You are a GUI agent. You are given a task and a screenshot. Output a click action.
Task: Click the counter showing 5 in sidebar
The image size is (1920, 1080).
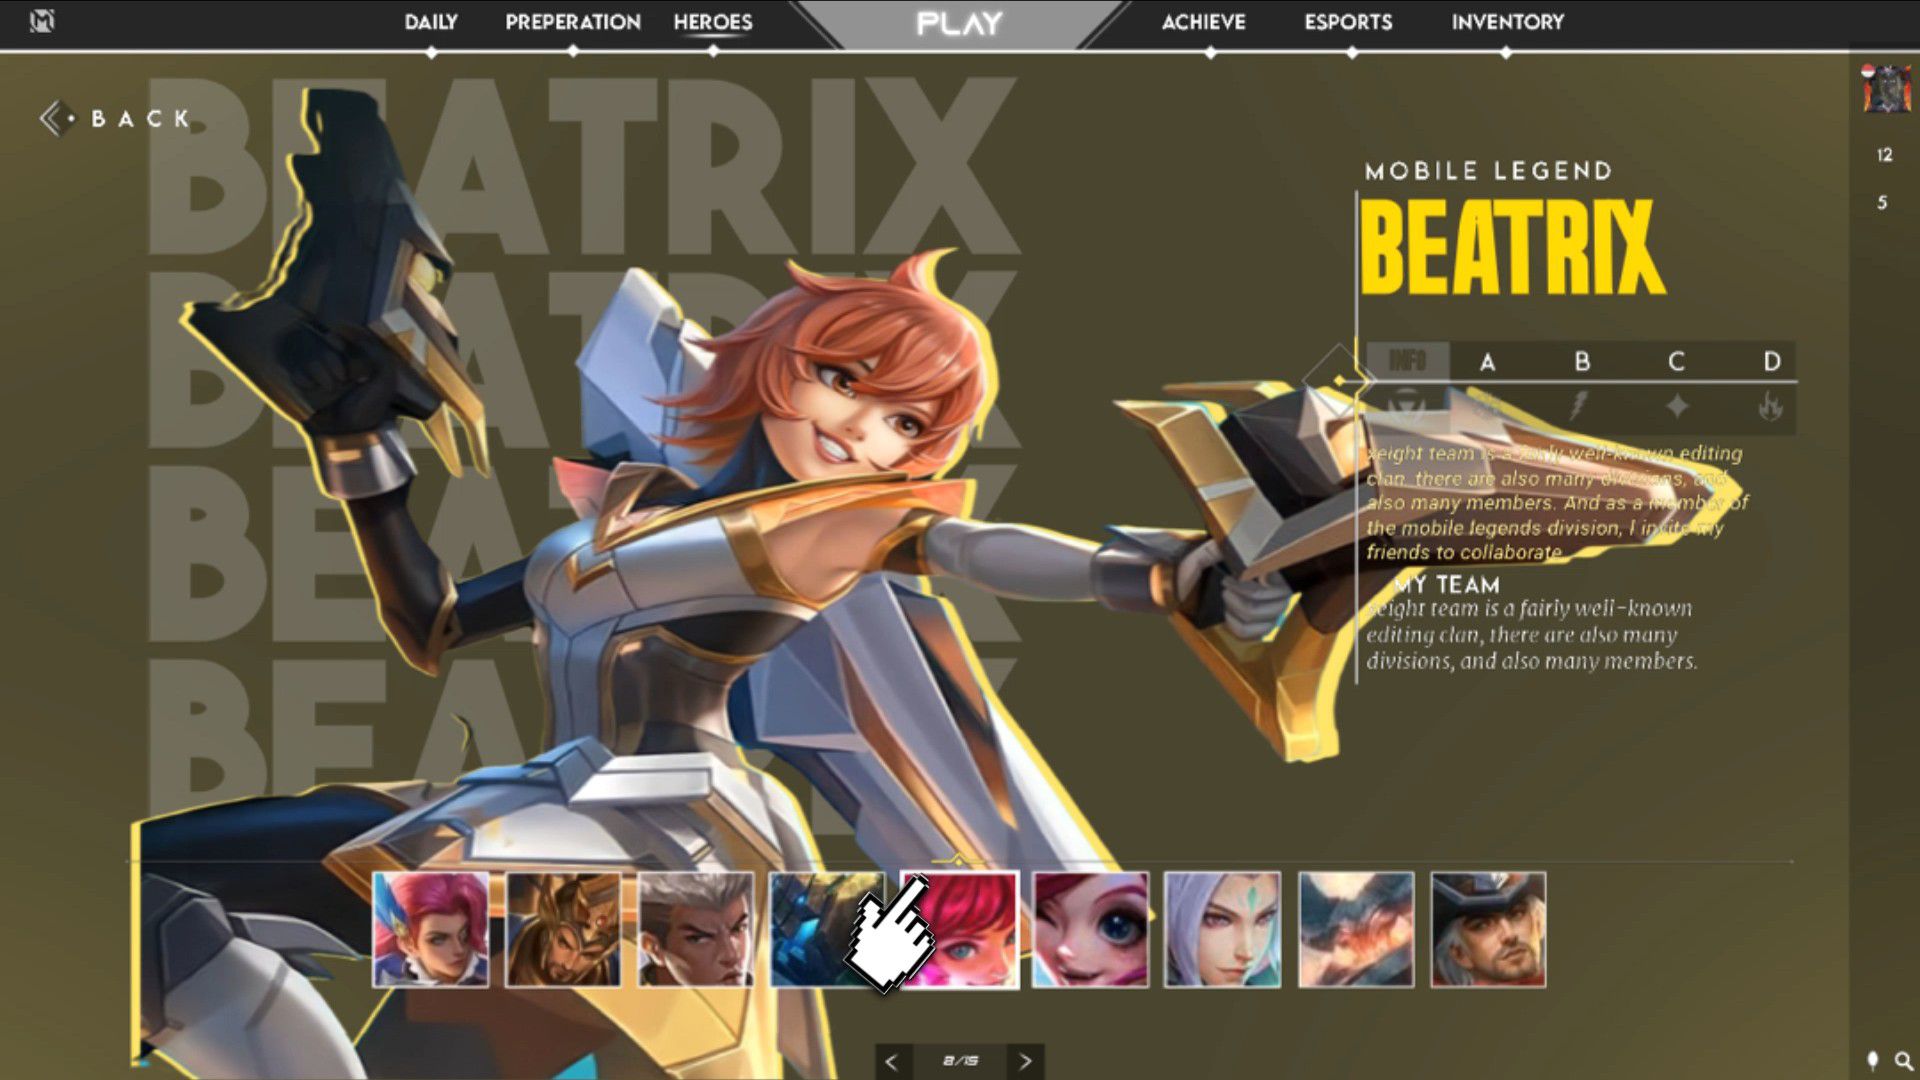point(1882,203)
